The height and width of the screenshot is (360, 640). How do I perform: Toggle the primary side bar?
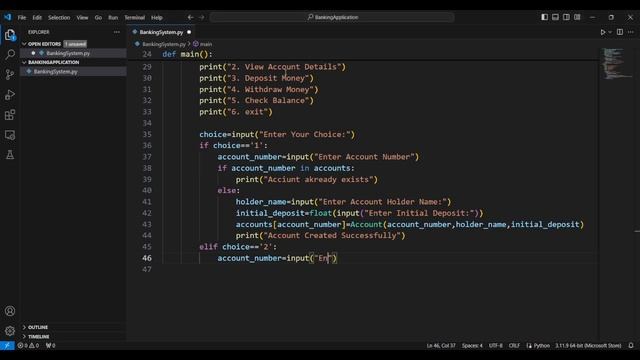[544, 17]
